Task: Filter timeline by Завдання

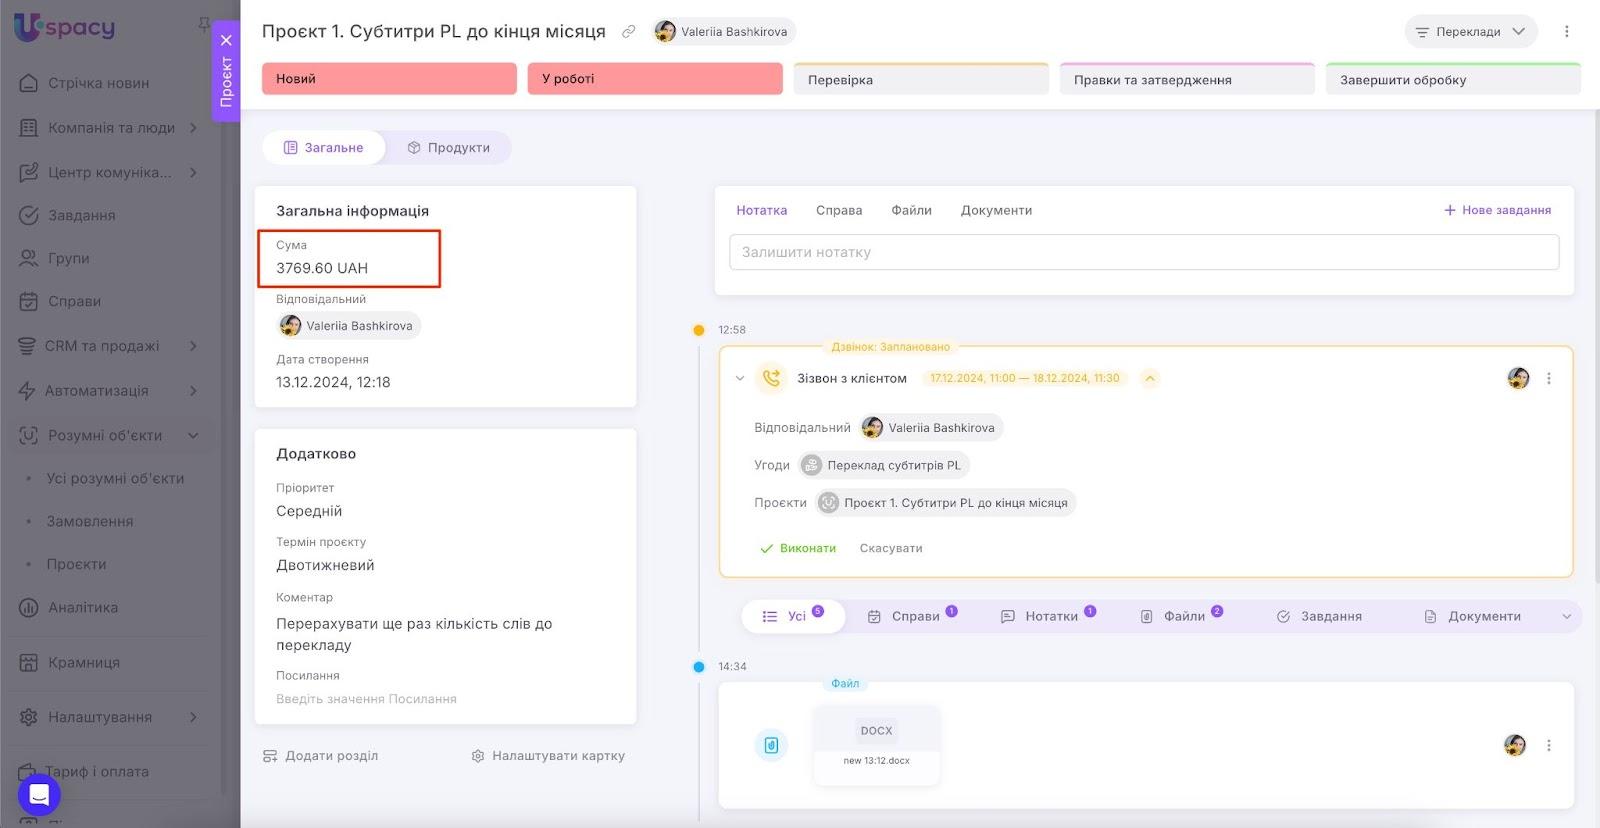Action: (1319, 616)
